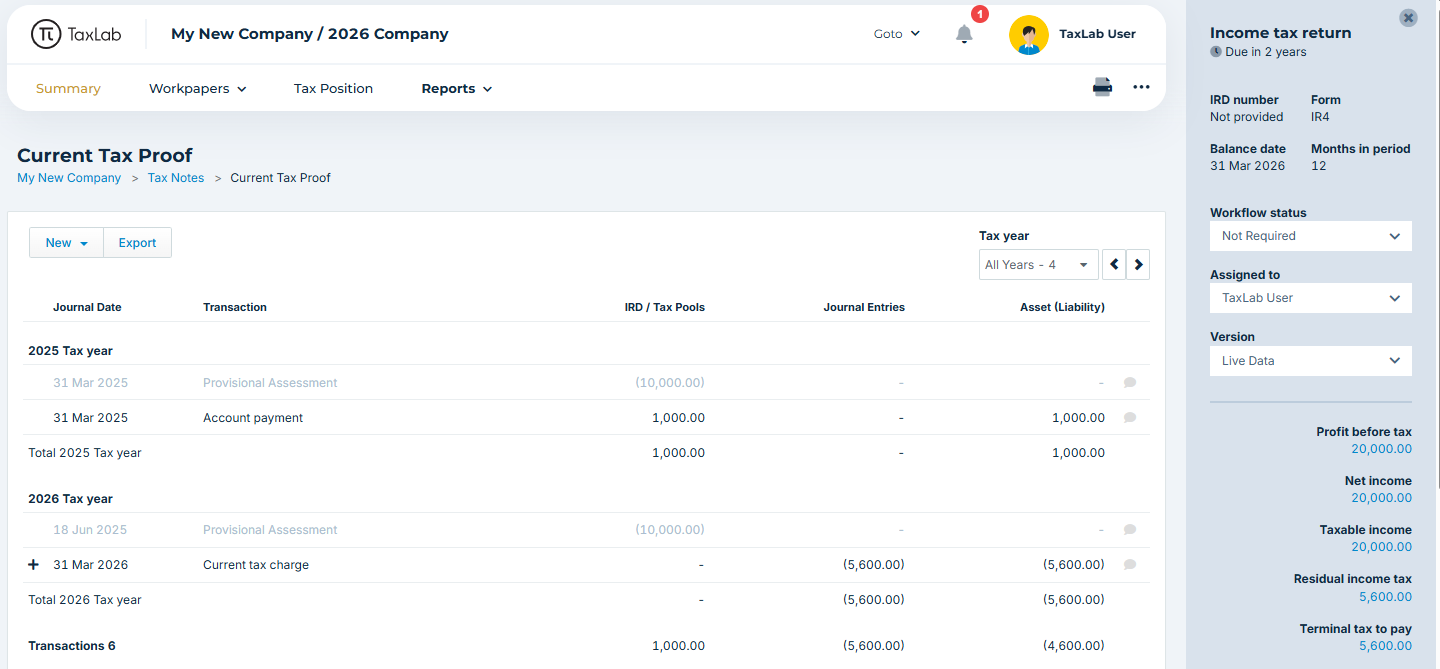Open comment on 18 Jun 2025 Provisional Assessment
Viewport: 1440px width, 669px height.
(x=1130, y=530)
